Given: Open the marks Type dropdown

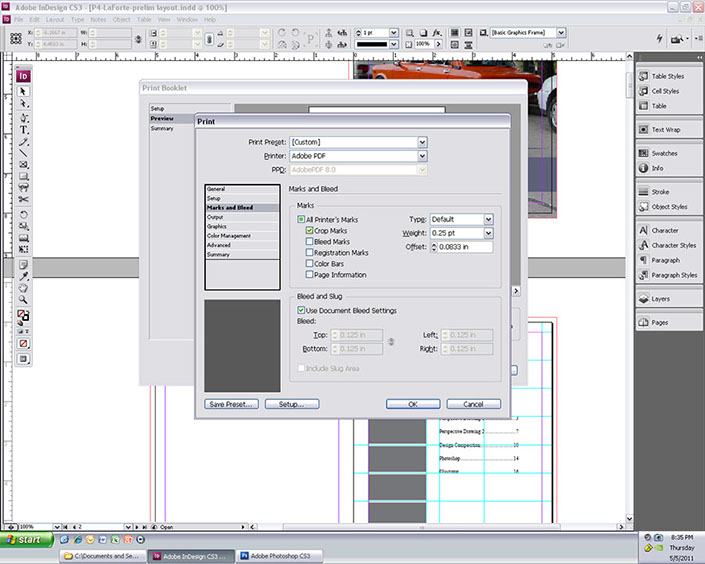Looking at the screenshot, I should [x=488, y=219].
